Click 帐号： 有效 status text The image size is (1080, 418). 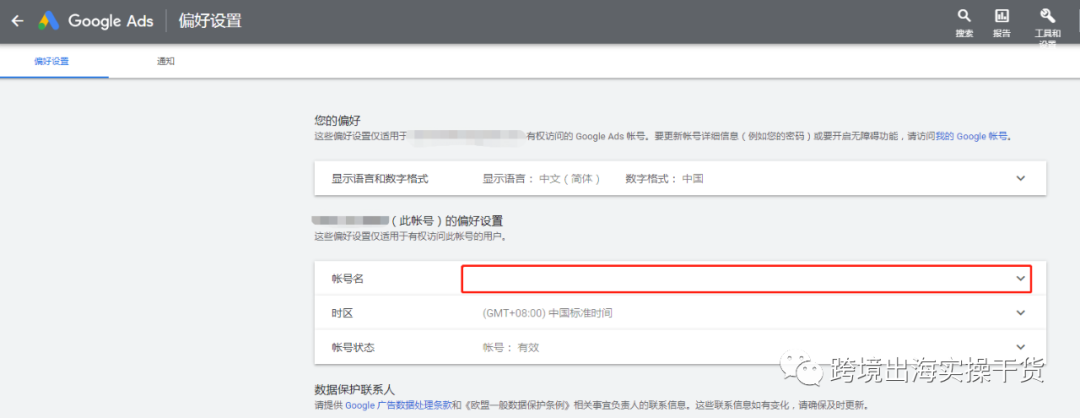click(510, 348)
